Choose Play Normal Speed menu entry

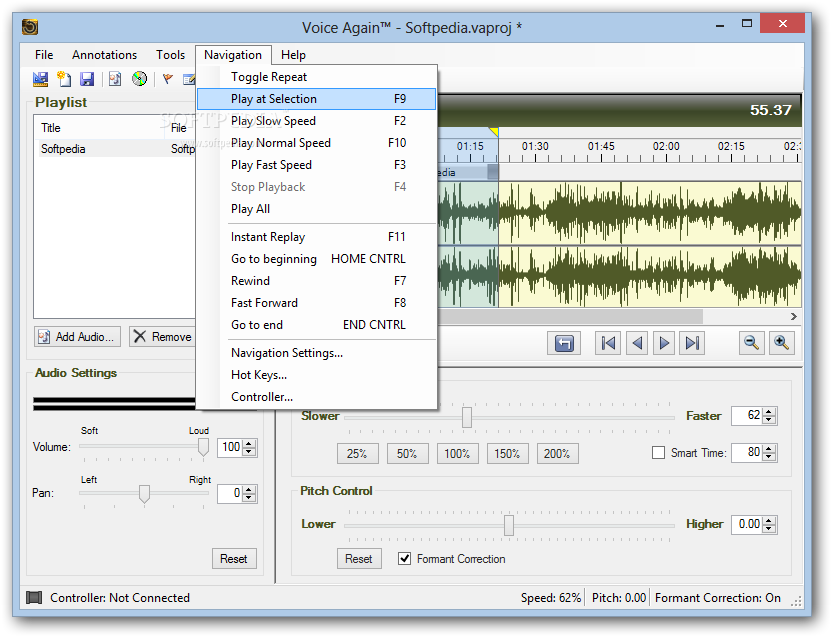click(x=317, y=143)
